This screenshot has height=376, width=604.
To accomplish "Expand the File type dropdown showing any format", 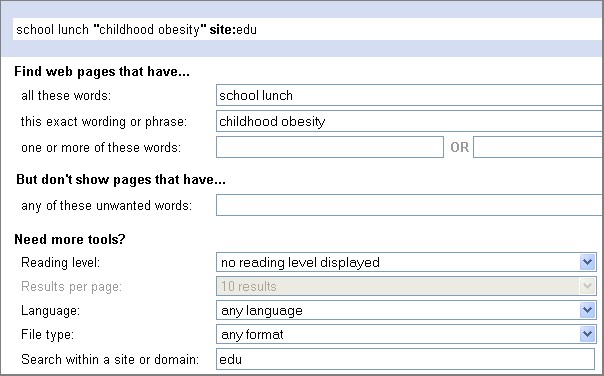I will point(406,334).
